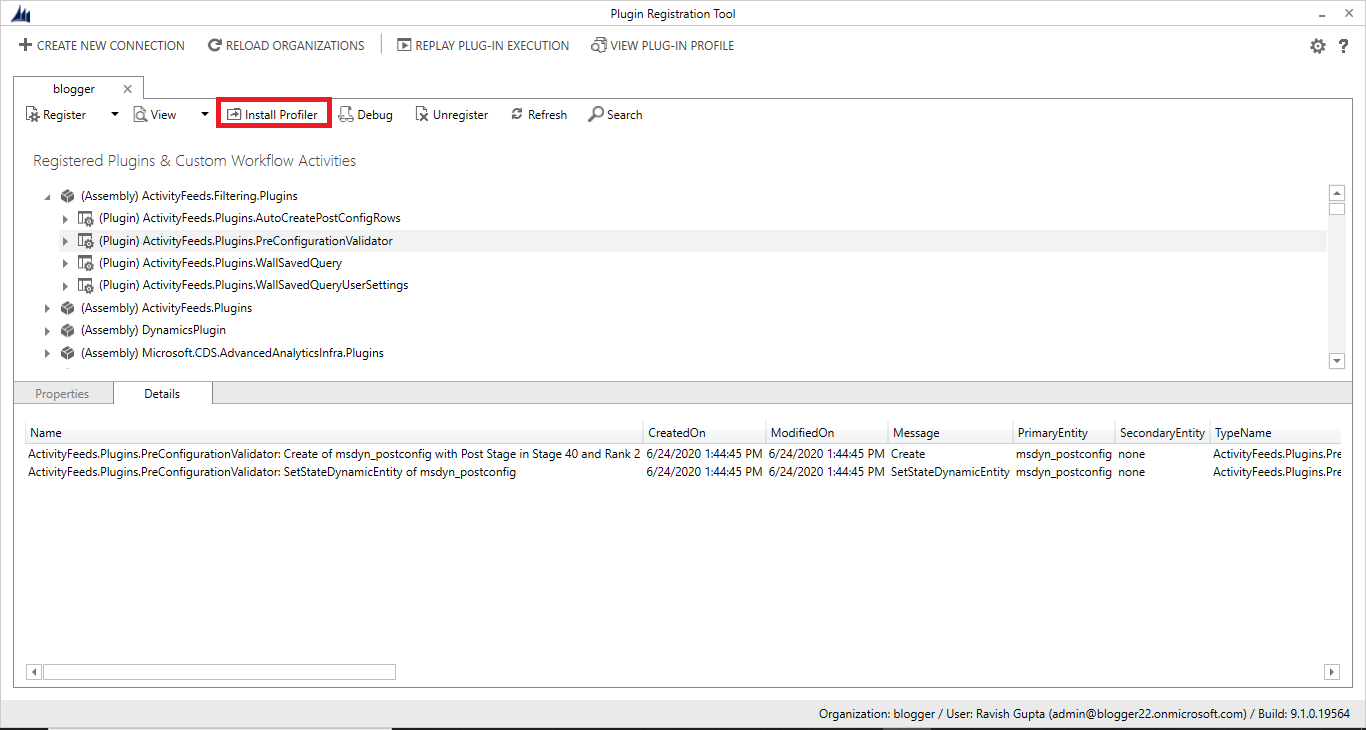Viewport: 1366px width, 730px height.
Task: Switch to the Properties tab
Action: pos(62,394)
